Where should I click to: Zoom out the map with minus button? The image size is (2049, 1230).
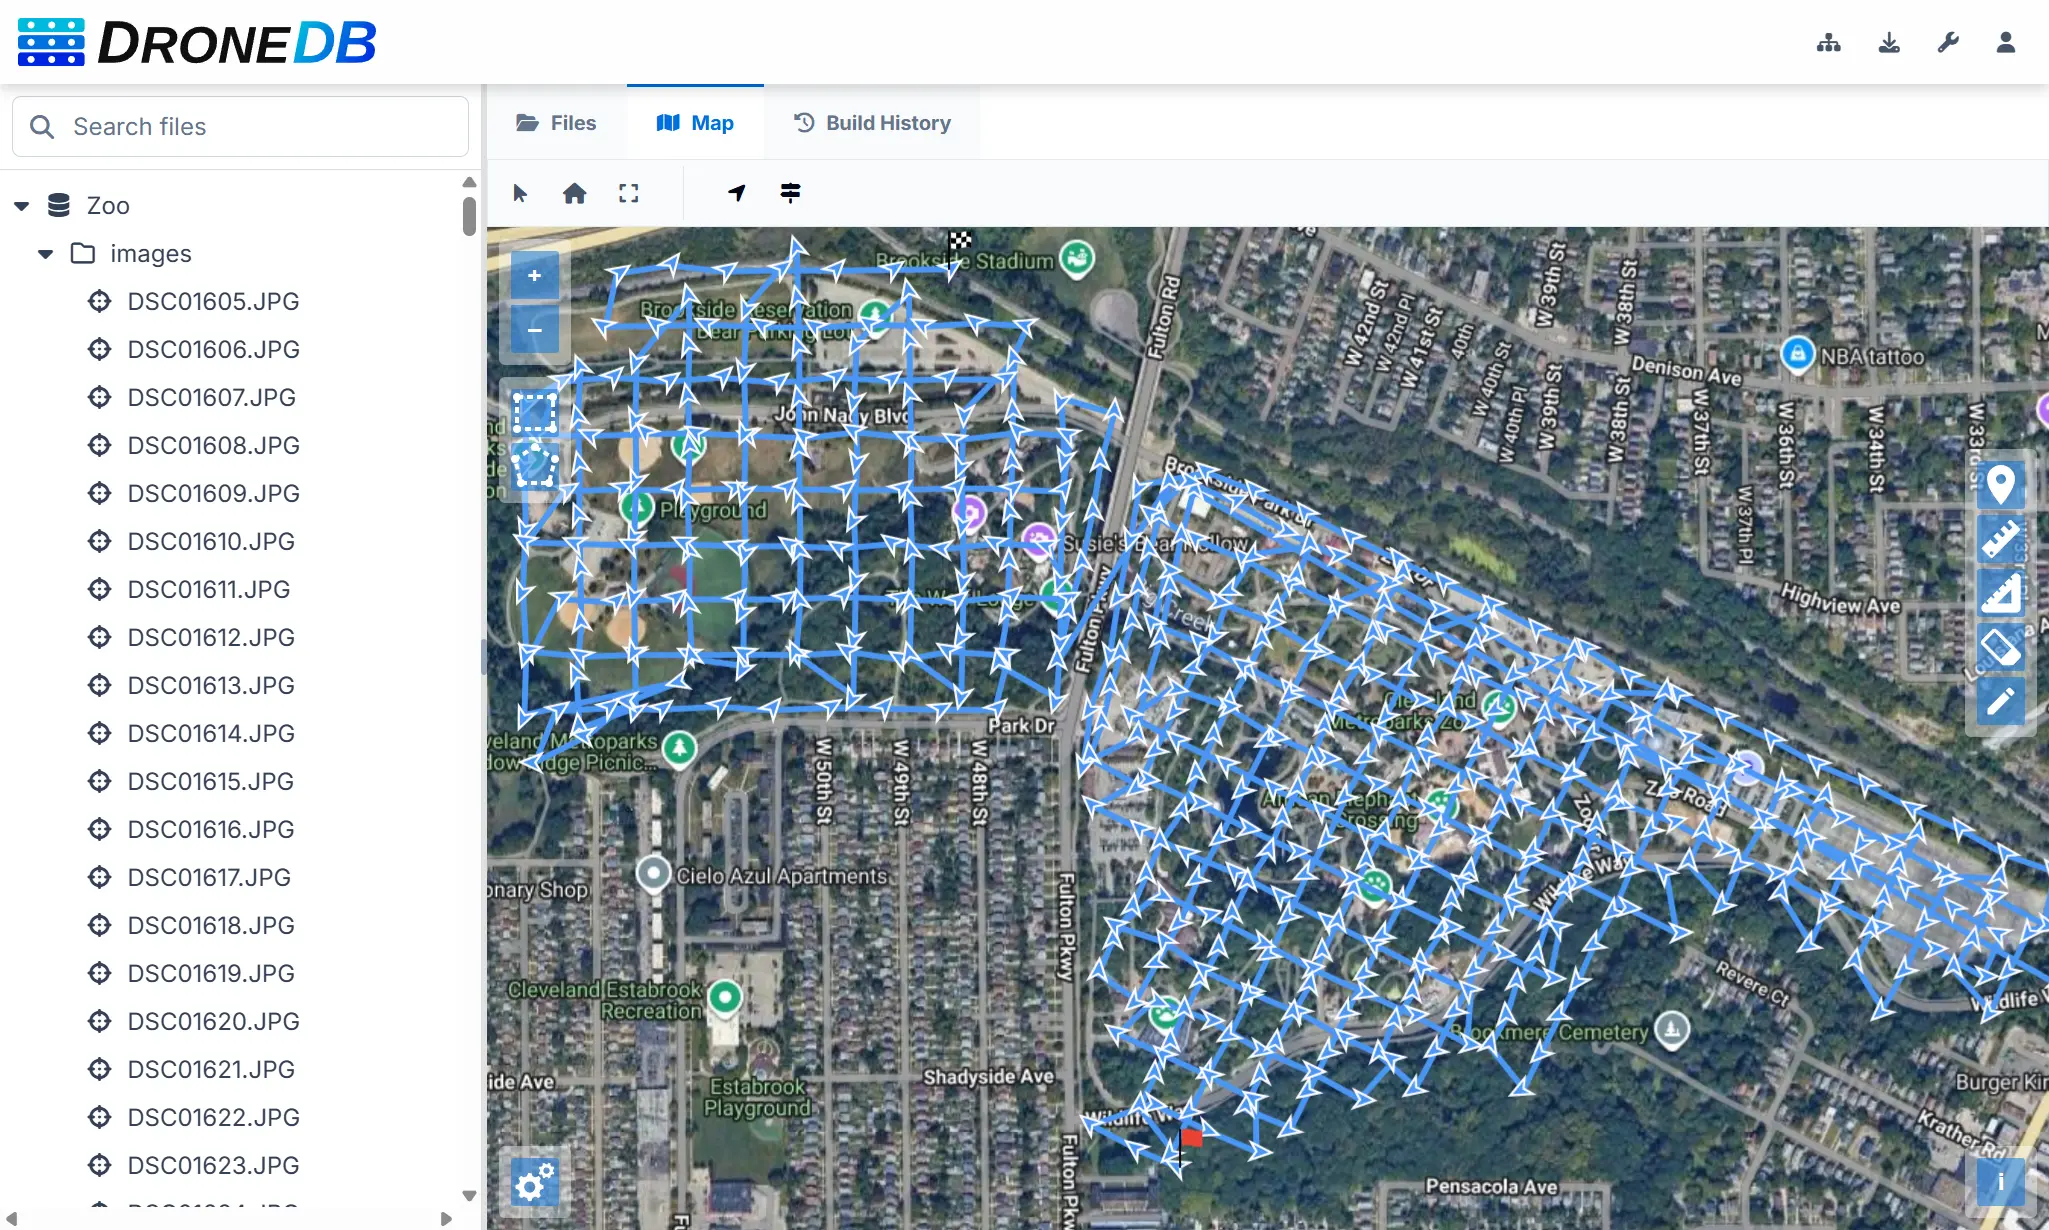coord(535,329)
